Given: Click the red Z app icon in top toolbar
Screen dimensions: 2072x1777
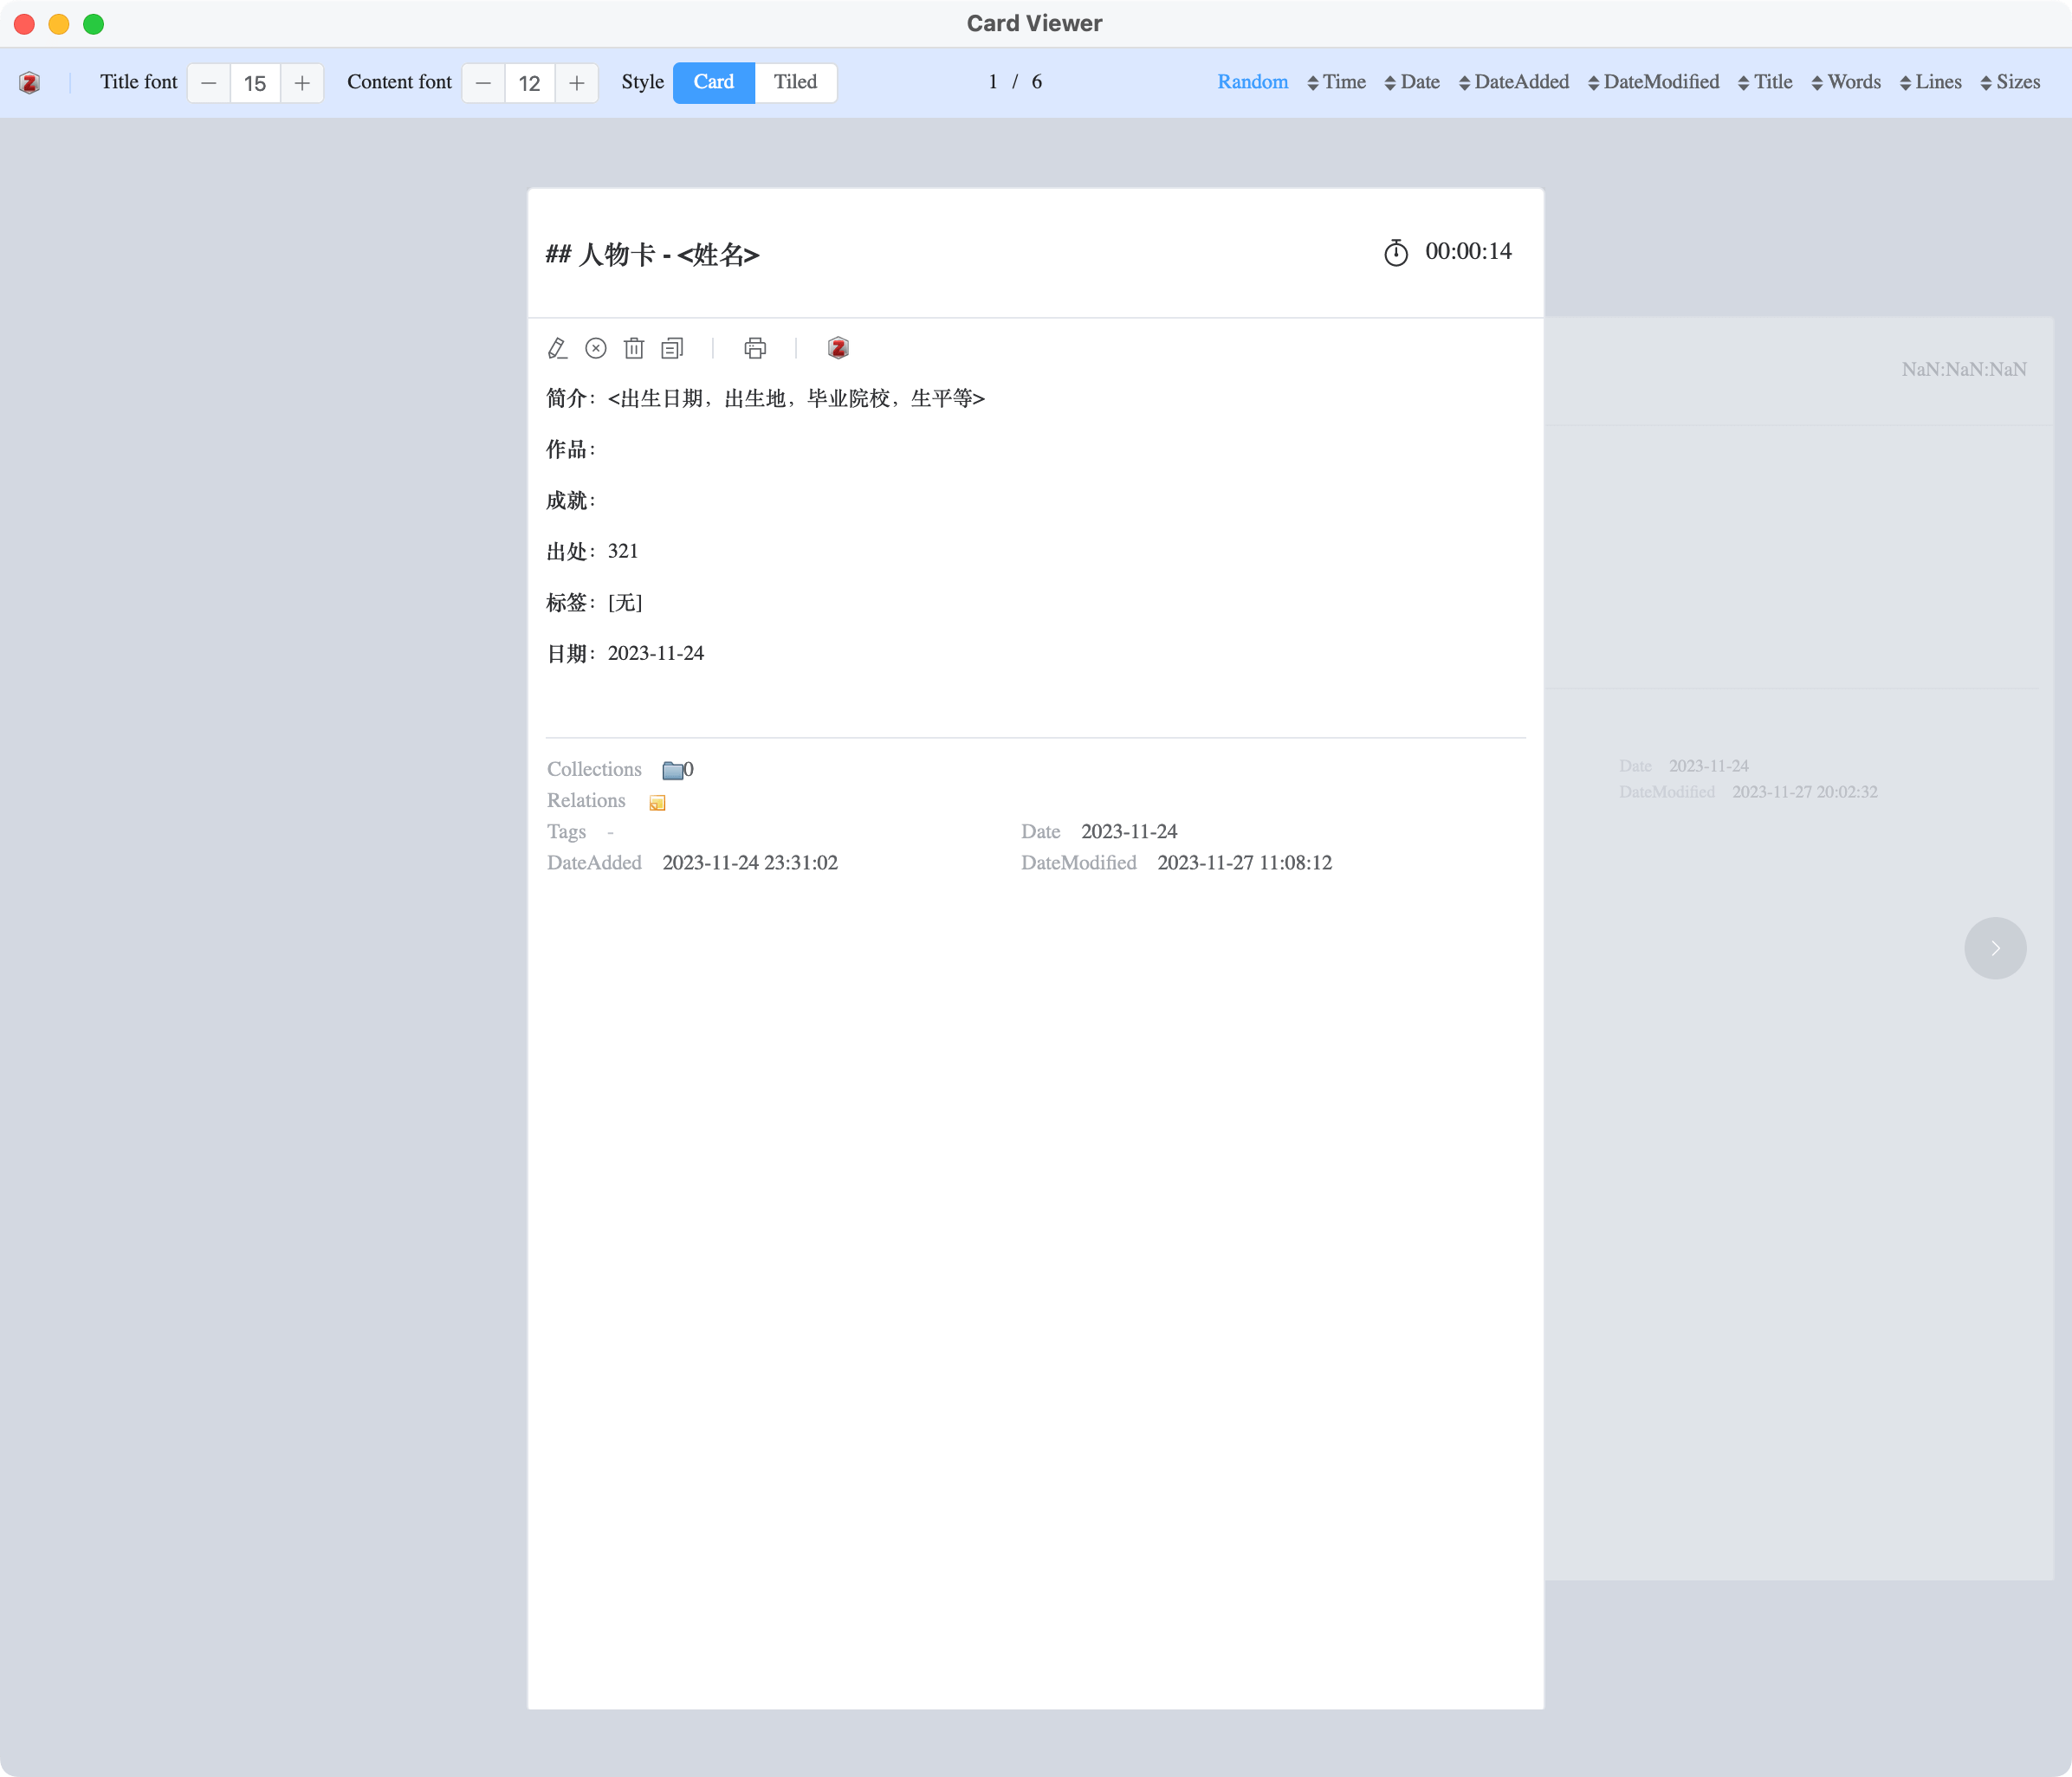Looking at the screenshot, I should coord(30,83).
